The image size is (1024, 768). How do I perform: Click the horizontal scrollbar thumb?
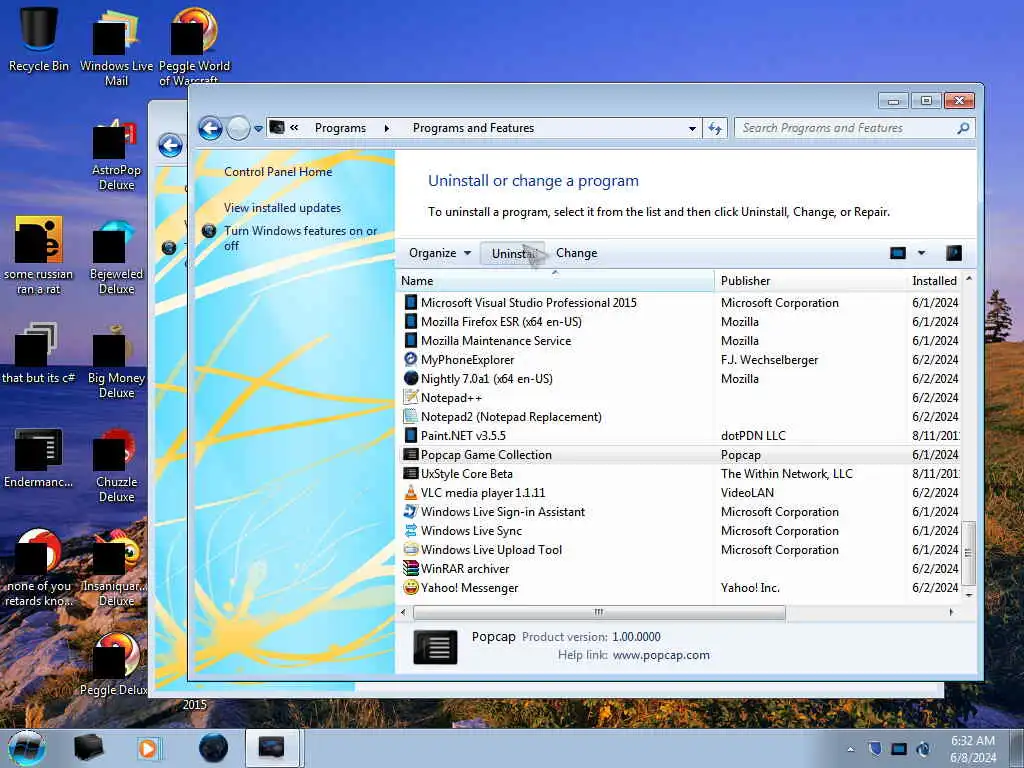599,613
